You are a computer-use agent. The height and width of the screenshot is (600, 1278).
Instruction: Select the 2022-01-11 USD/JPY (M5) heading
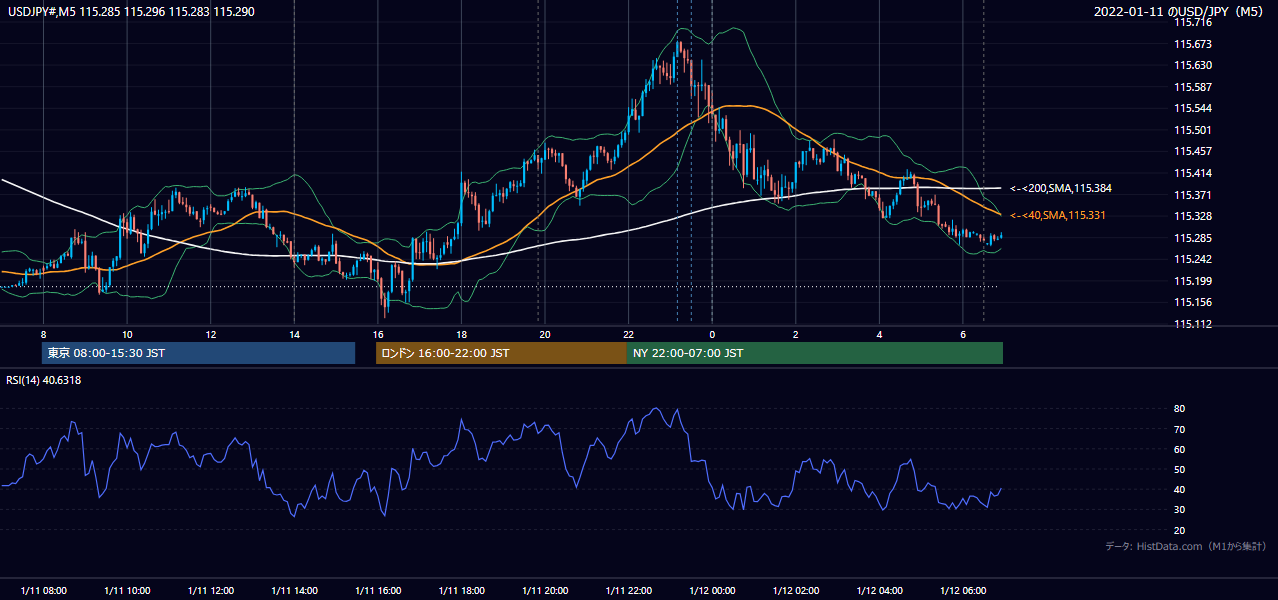click(1181, 12)
